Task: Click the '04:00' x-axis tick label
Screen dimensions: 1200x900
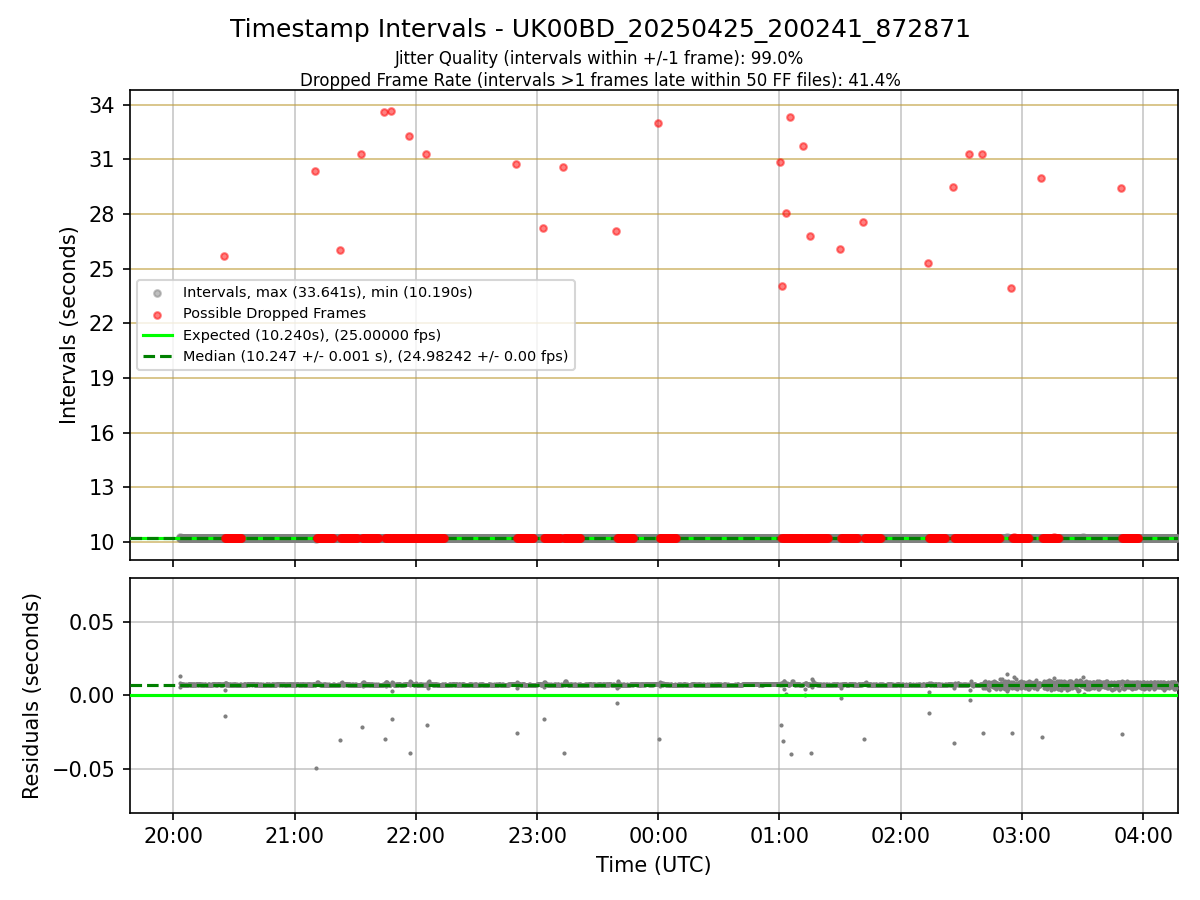Action: coord(1143,834)
